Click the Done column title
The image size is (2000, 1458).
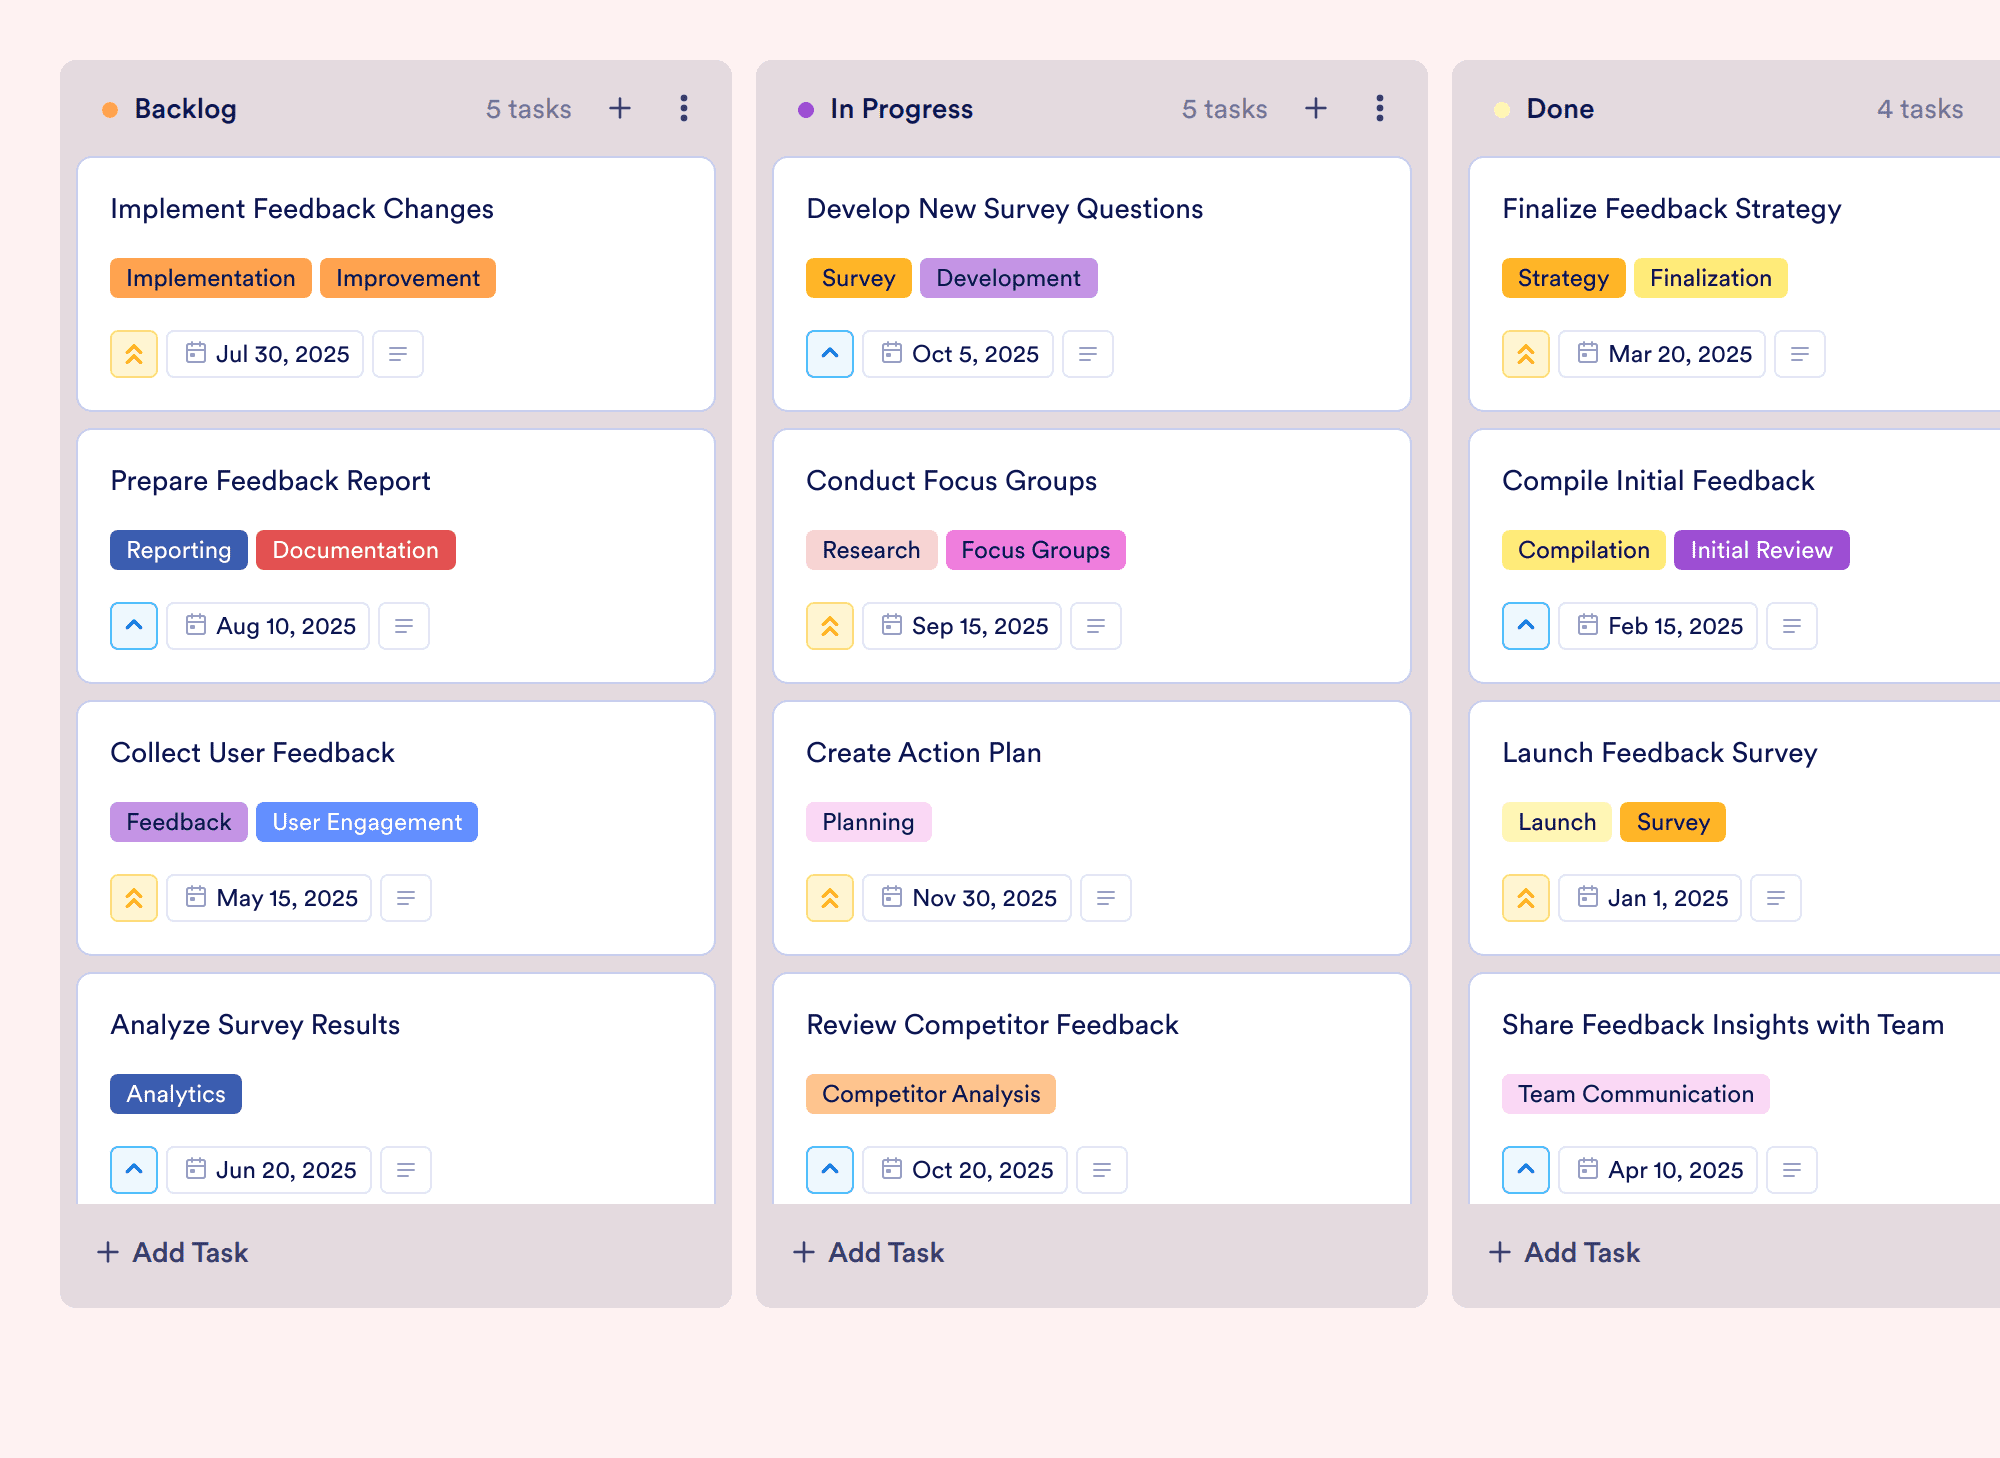click(1560, 108)
